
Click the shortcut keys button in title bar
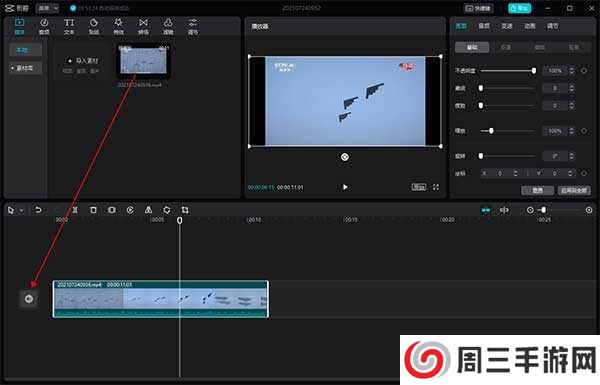pos(479,8)
